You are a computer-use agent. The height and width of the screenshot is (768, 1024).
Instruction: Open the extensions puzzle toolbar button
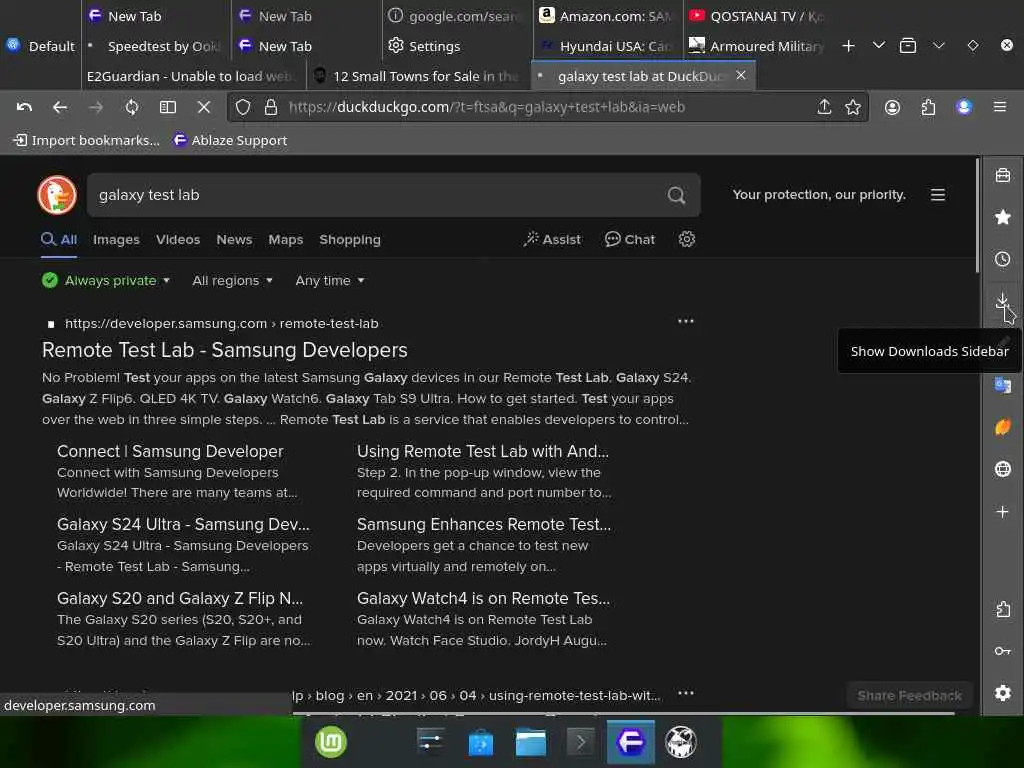(928, 107)
